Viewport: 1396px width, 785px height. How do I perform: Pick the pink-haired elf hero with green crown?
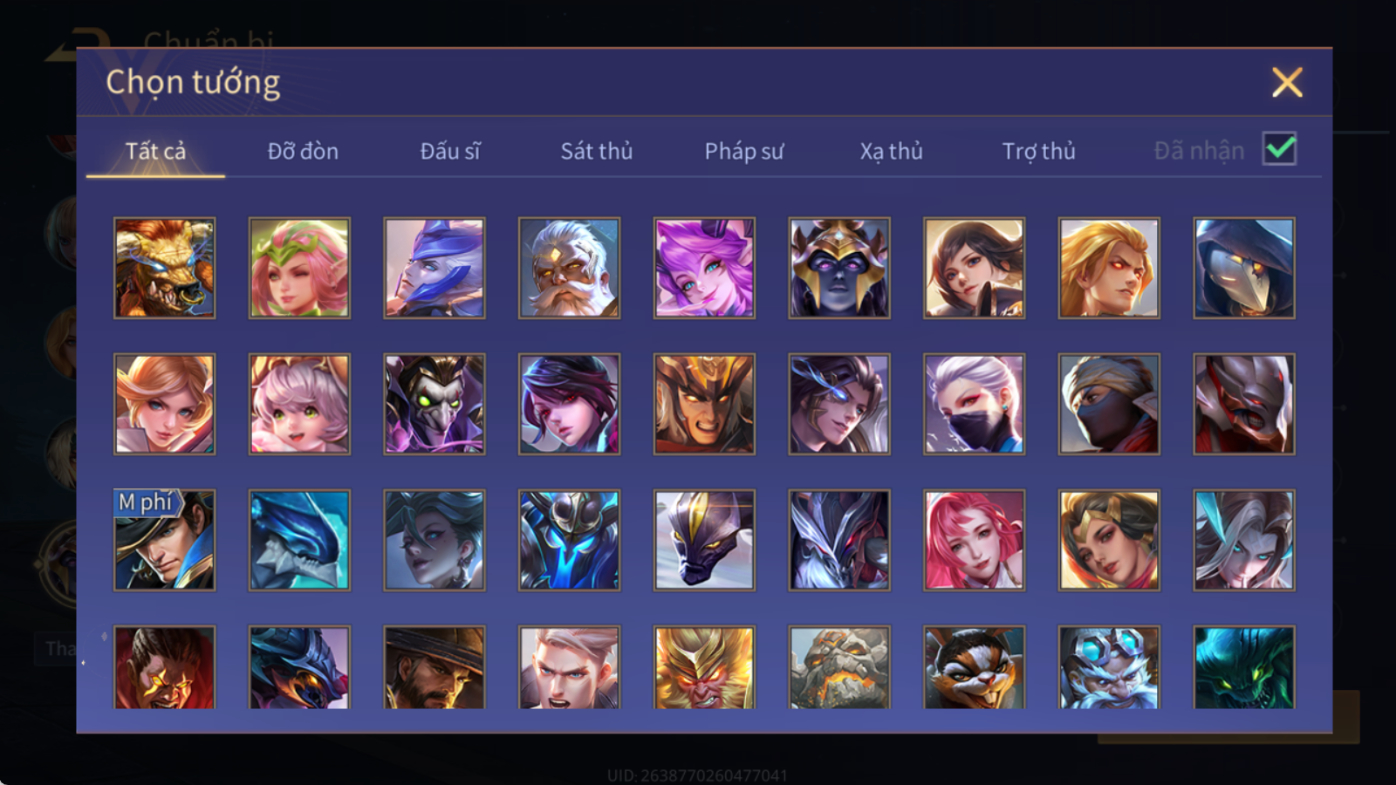pyautogui.click(x=299, y=268)
